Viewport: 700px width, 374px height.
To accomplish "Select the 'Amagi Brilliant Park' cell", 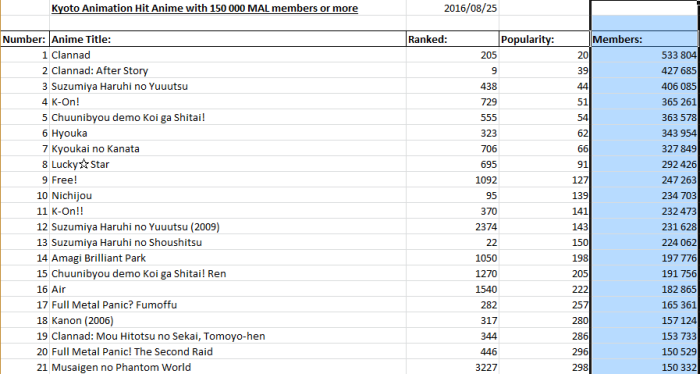I will click(x=228, y=258).
